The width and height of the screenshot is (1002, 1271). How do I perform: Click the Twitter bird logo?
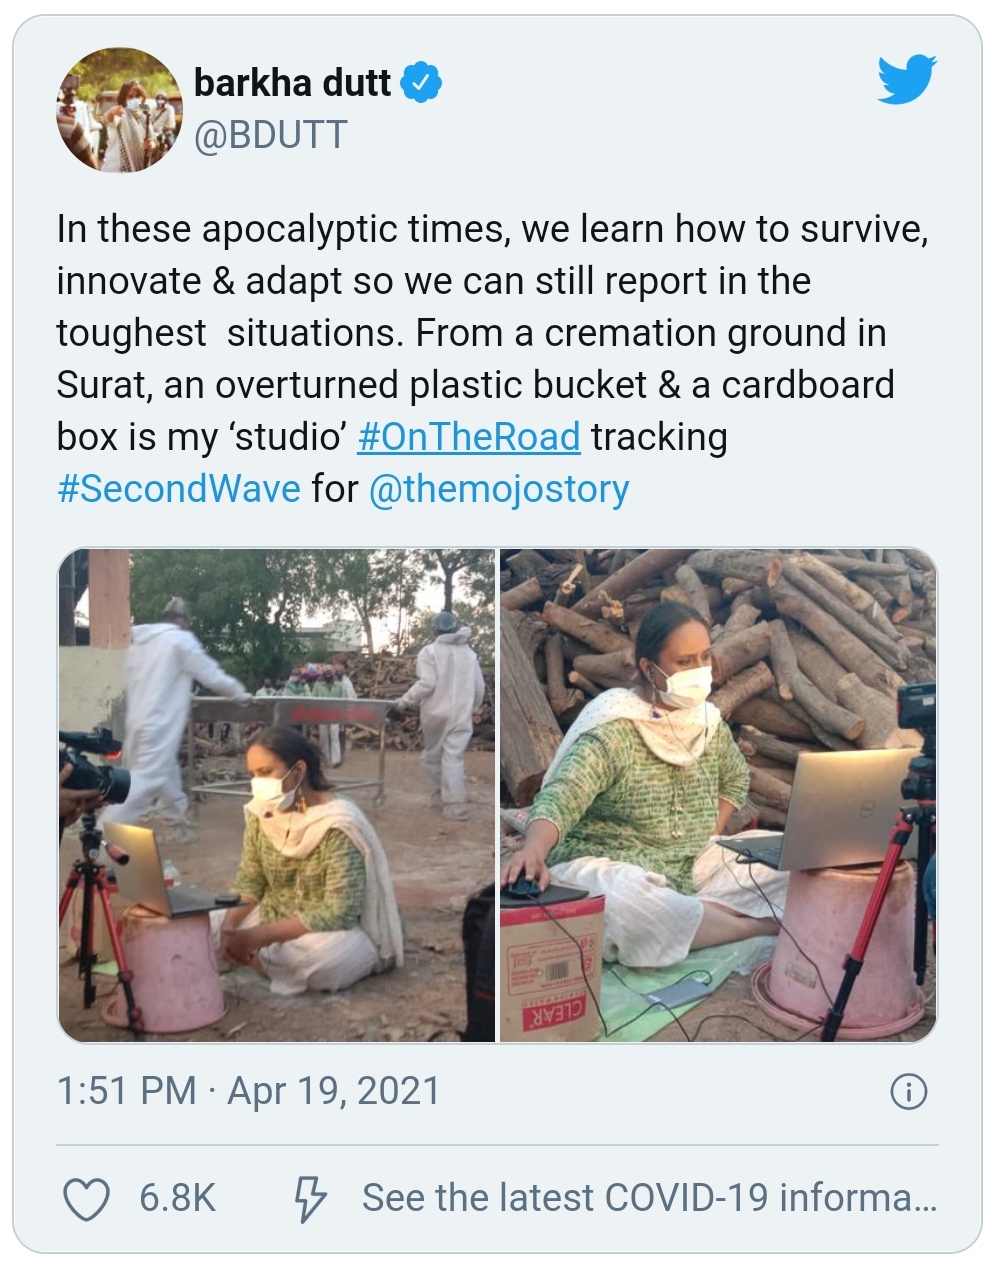906,80
